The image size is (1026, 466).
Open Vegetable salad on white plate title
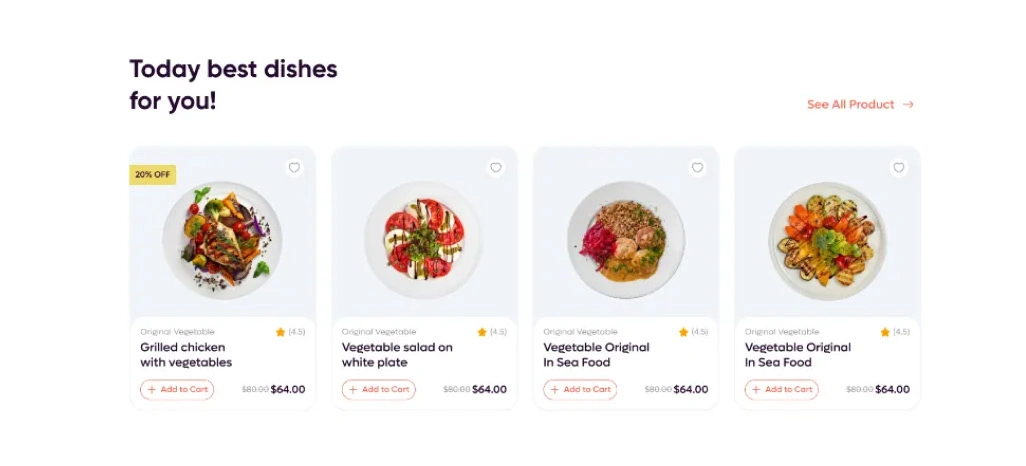(397, 355)
